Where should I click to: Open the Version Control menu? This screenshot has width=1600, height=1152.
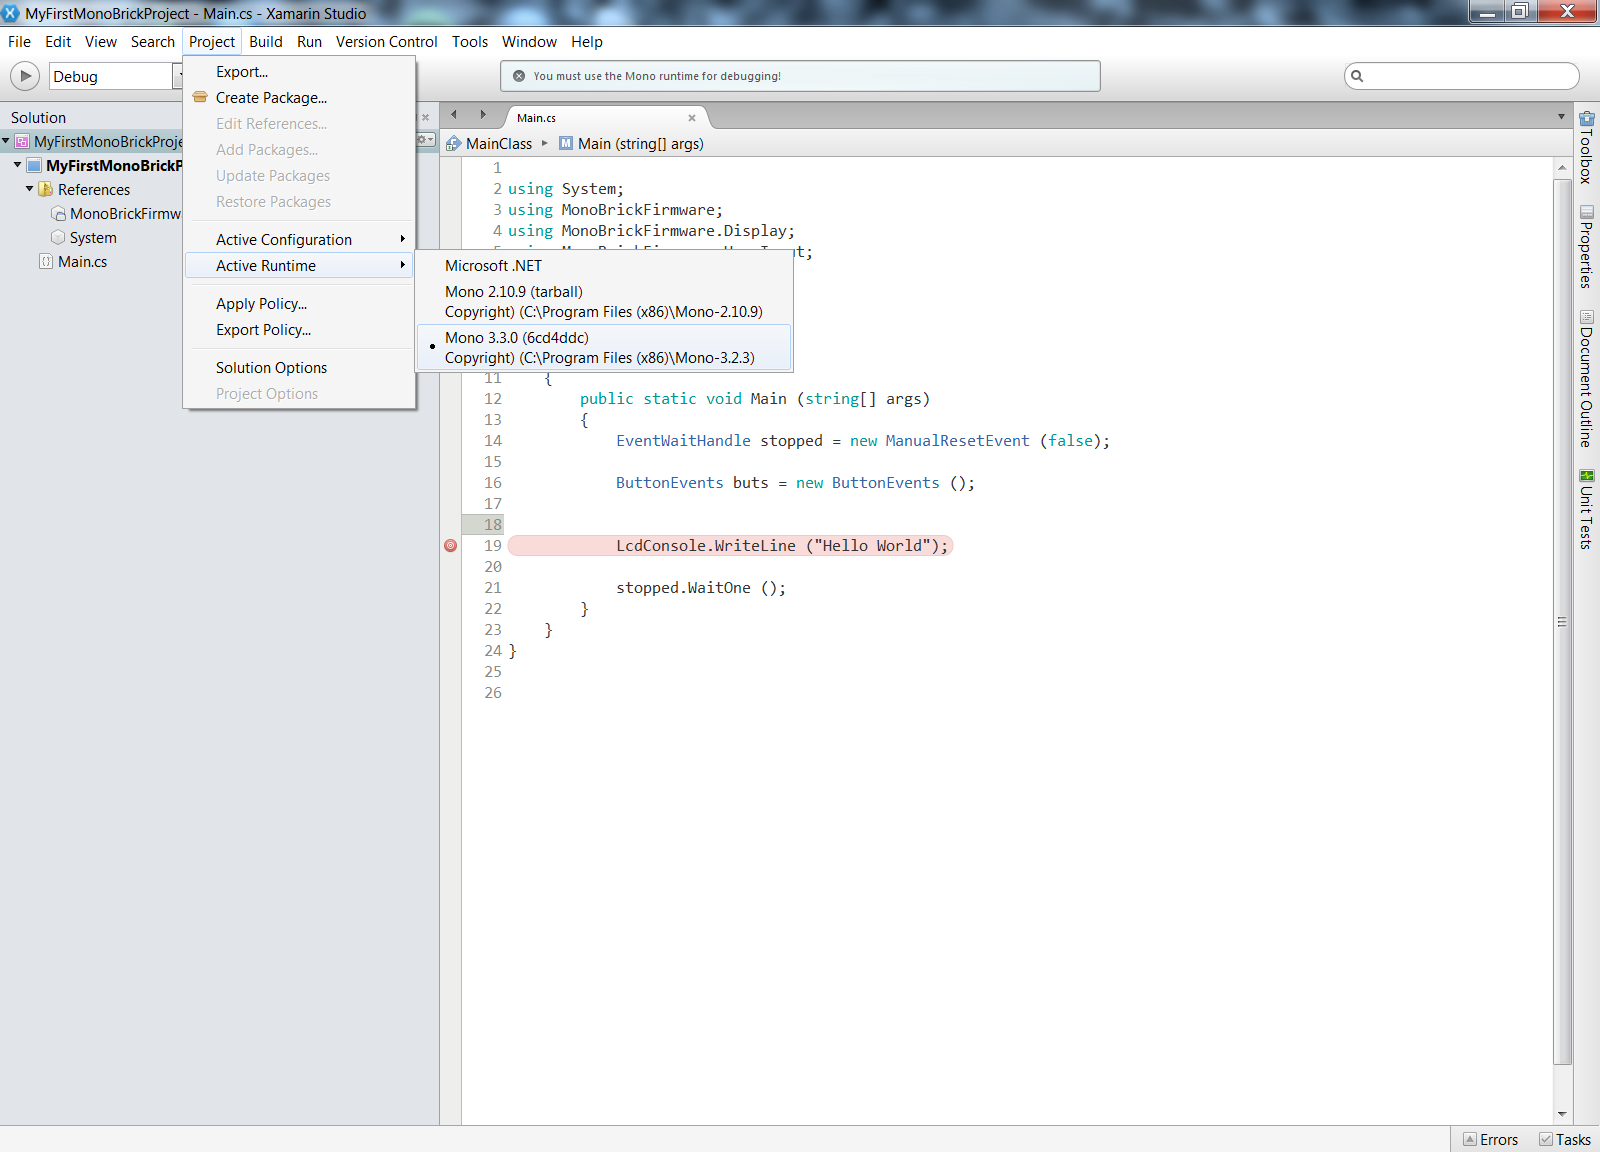(x=387, y=42)
